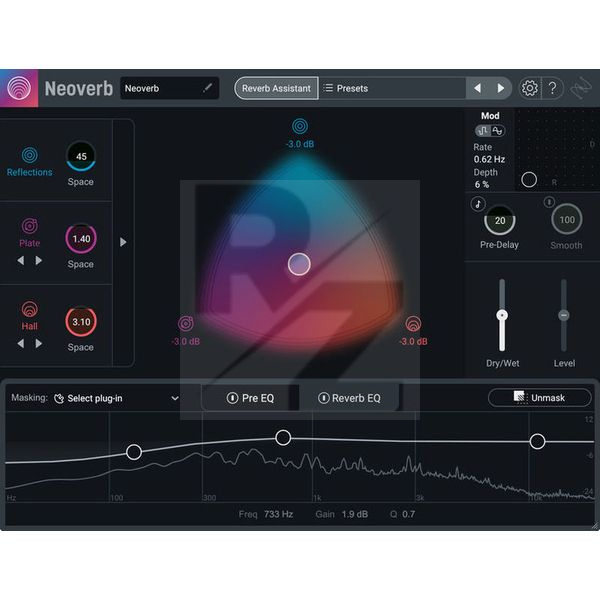The height and width of the screenshot is (600, 600).
Task: Click Freq value 733 Hz
Action: 278,514
